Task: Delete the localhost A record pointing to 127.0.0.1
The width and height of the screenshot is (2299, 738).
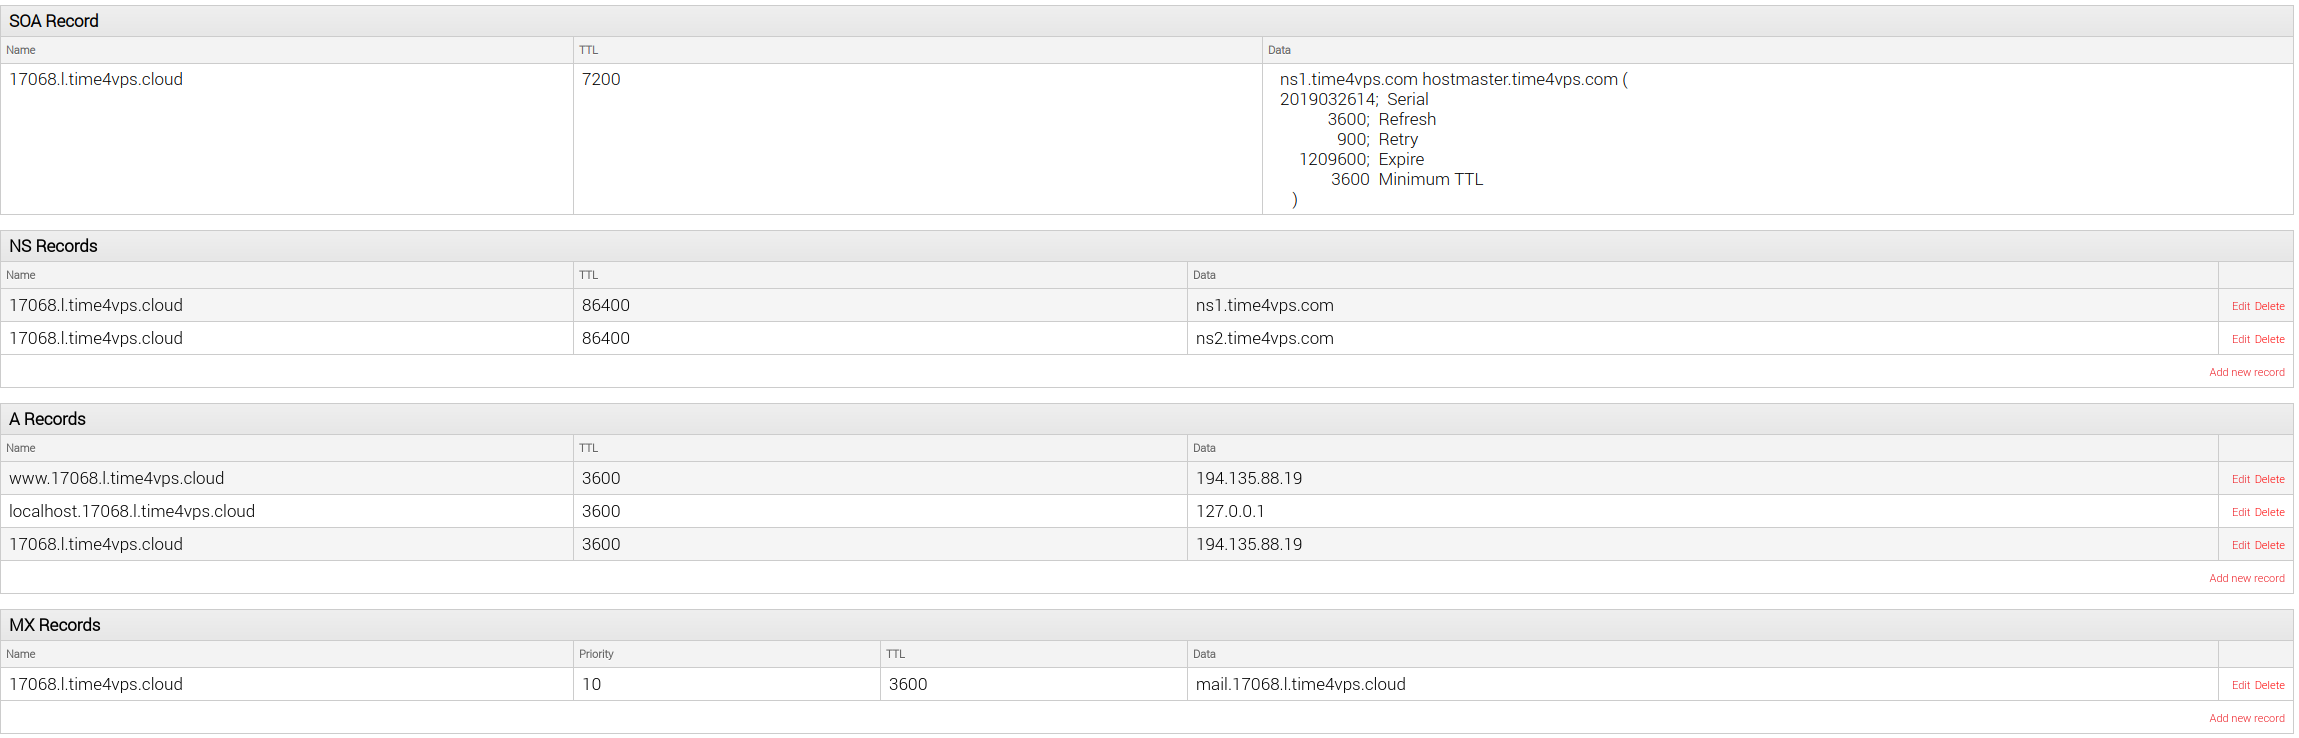Action: 2269,512
